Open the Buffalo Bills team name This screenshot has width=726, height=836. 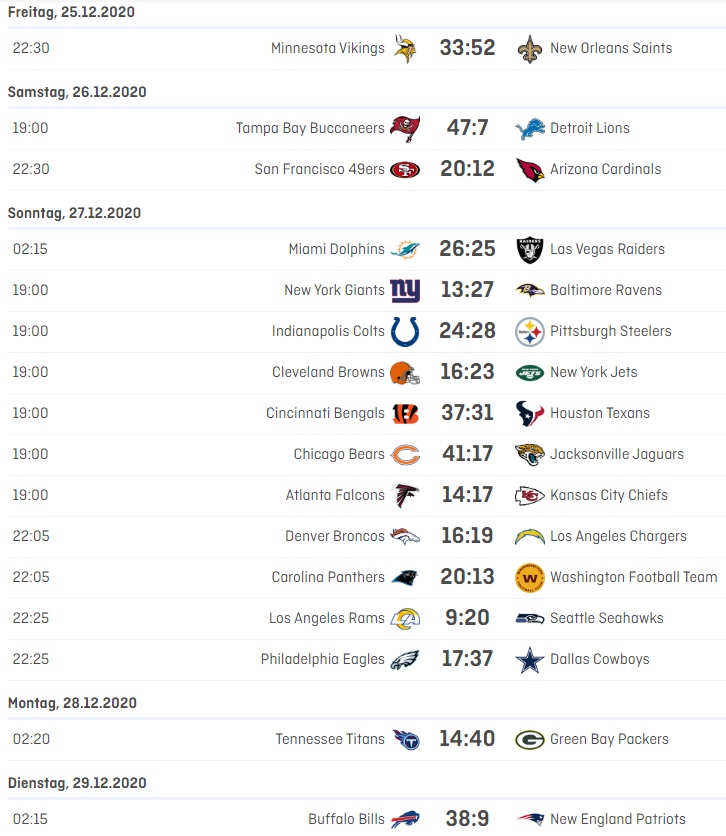click(346, 819)
